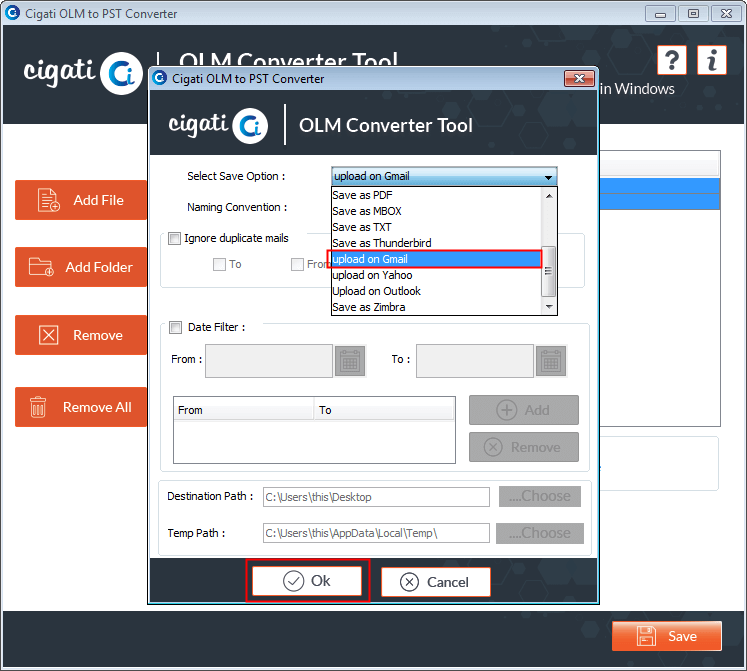Viewport: 747px width, 671px height.
Task: Open the From date calendar icon
Action: (350, 361)
